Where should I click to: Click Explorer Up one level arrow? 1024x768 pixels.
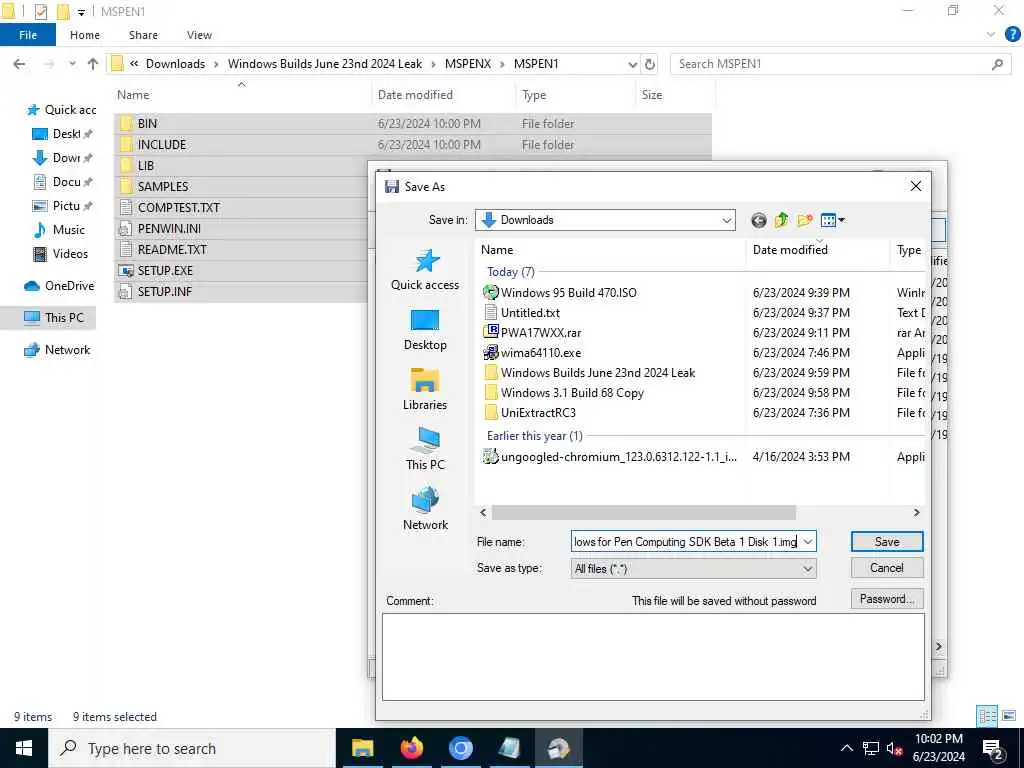point(93,64)
